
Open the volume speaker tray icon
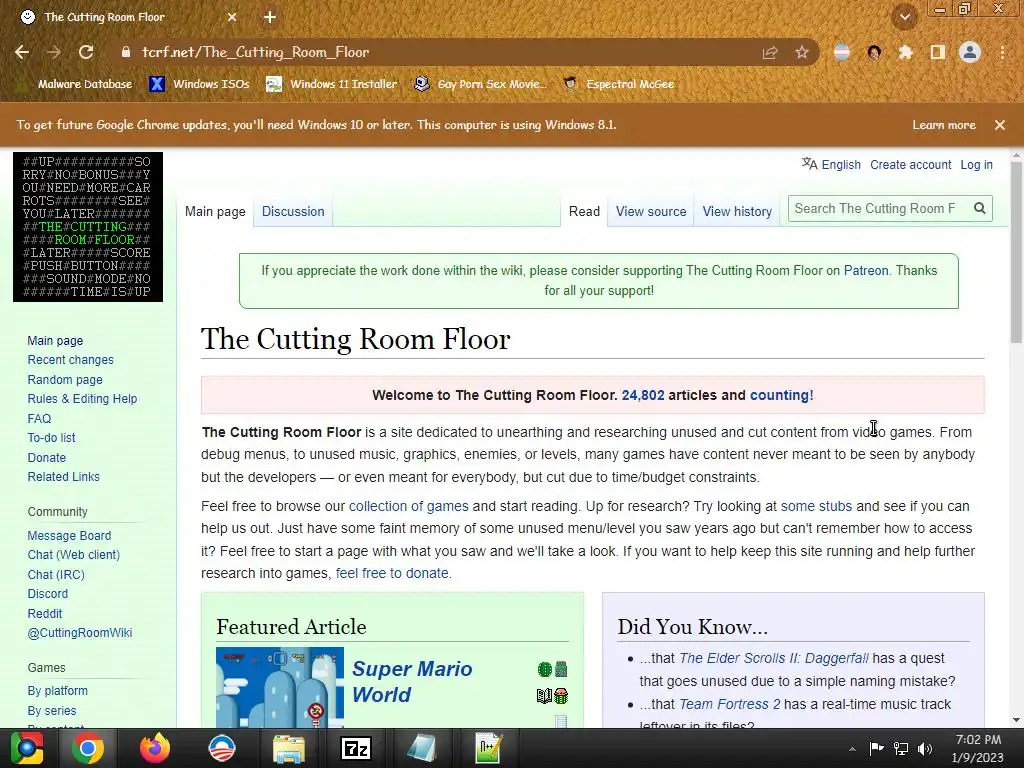click(x=924, y=748)
